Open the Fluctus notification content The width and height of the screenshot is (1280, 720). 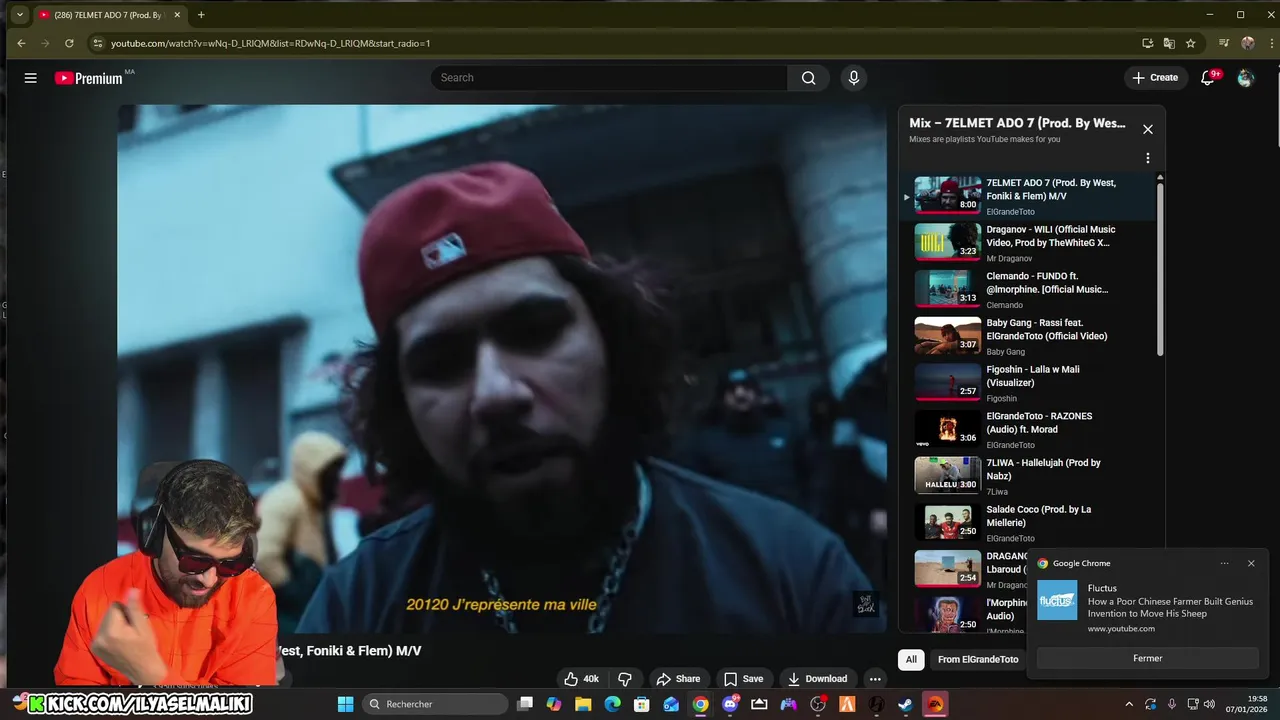(x=1147, y=607)
